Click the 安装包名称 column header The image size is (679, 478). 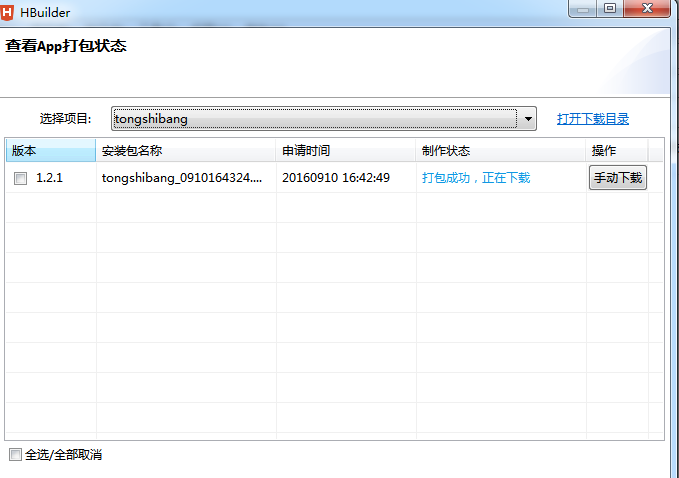click(186, 151)
